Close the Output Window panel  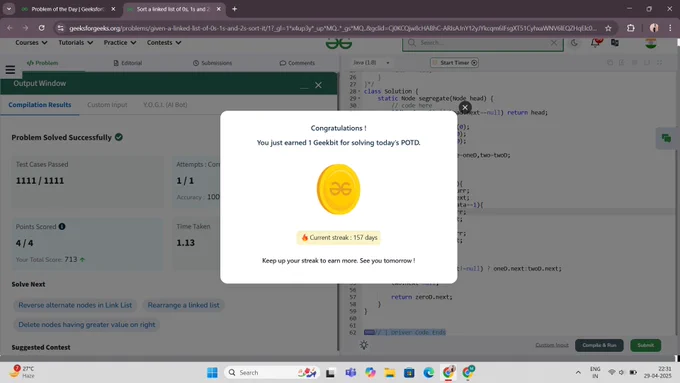point(318,85)
